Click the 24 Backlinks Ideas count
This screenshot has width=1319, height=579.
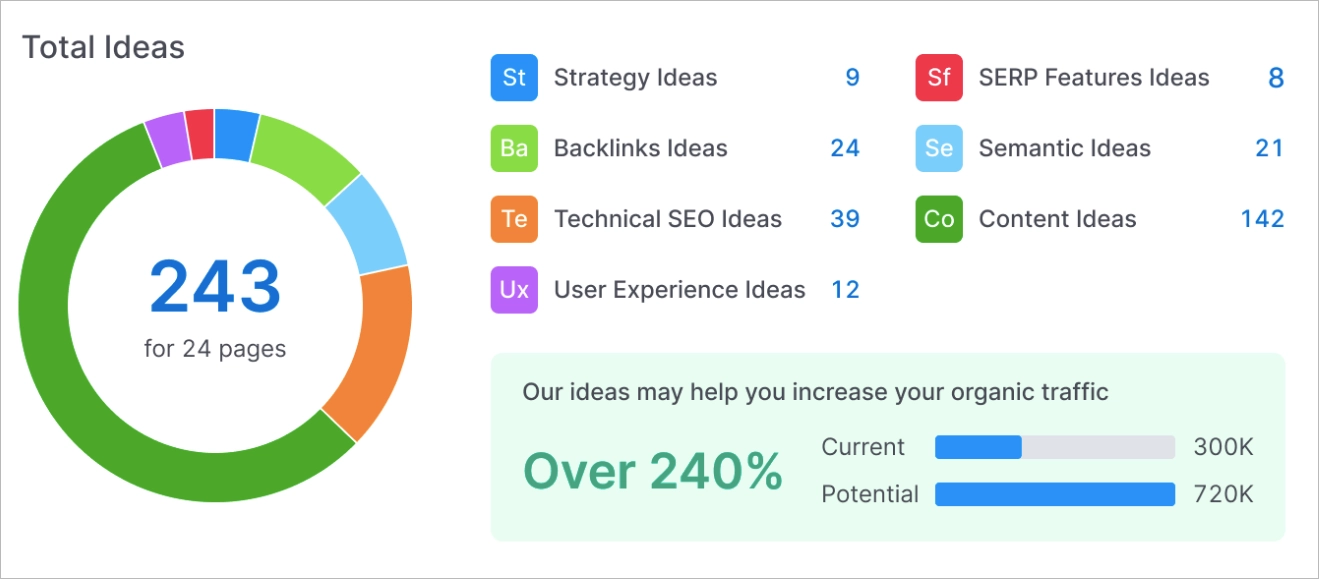846,148
